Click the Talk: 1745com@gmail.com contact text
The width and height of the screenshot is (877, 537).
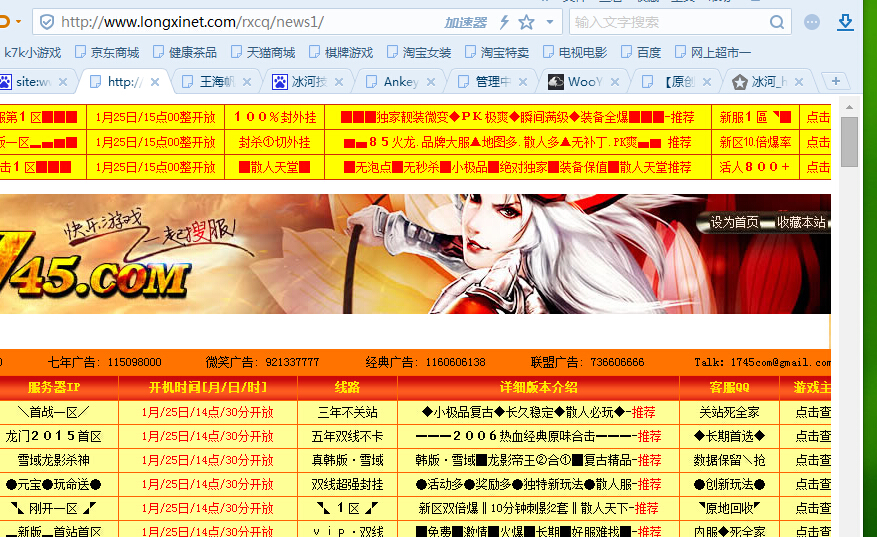(x=762, y=362)
